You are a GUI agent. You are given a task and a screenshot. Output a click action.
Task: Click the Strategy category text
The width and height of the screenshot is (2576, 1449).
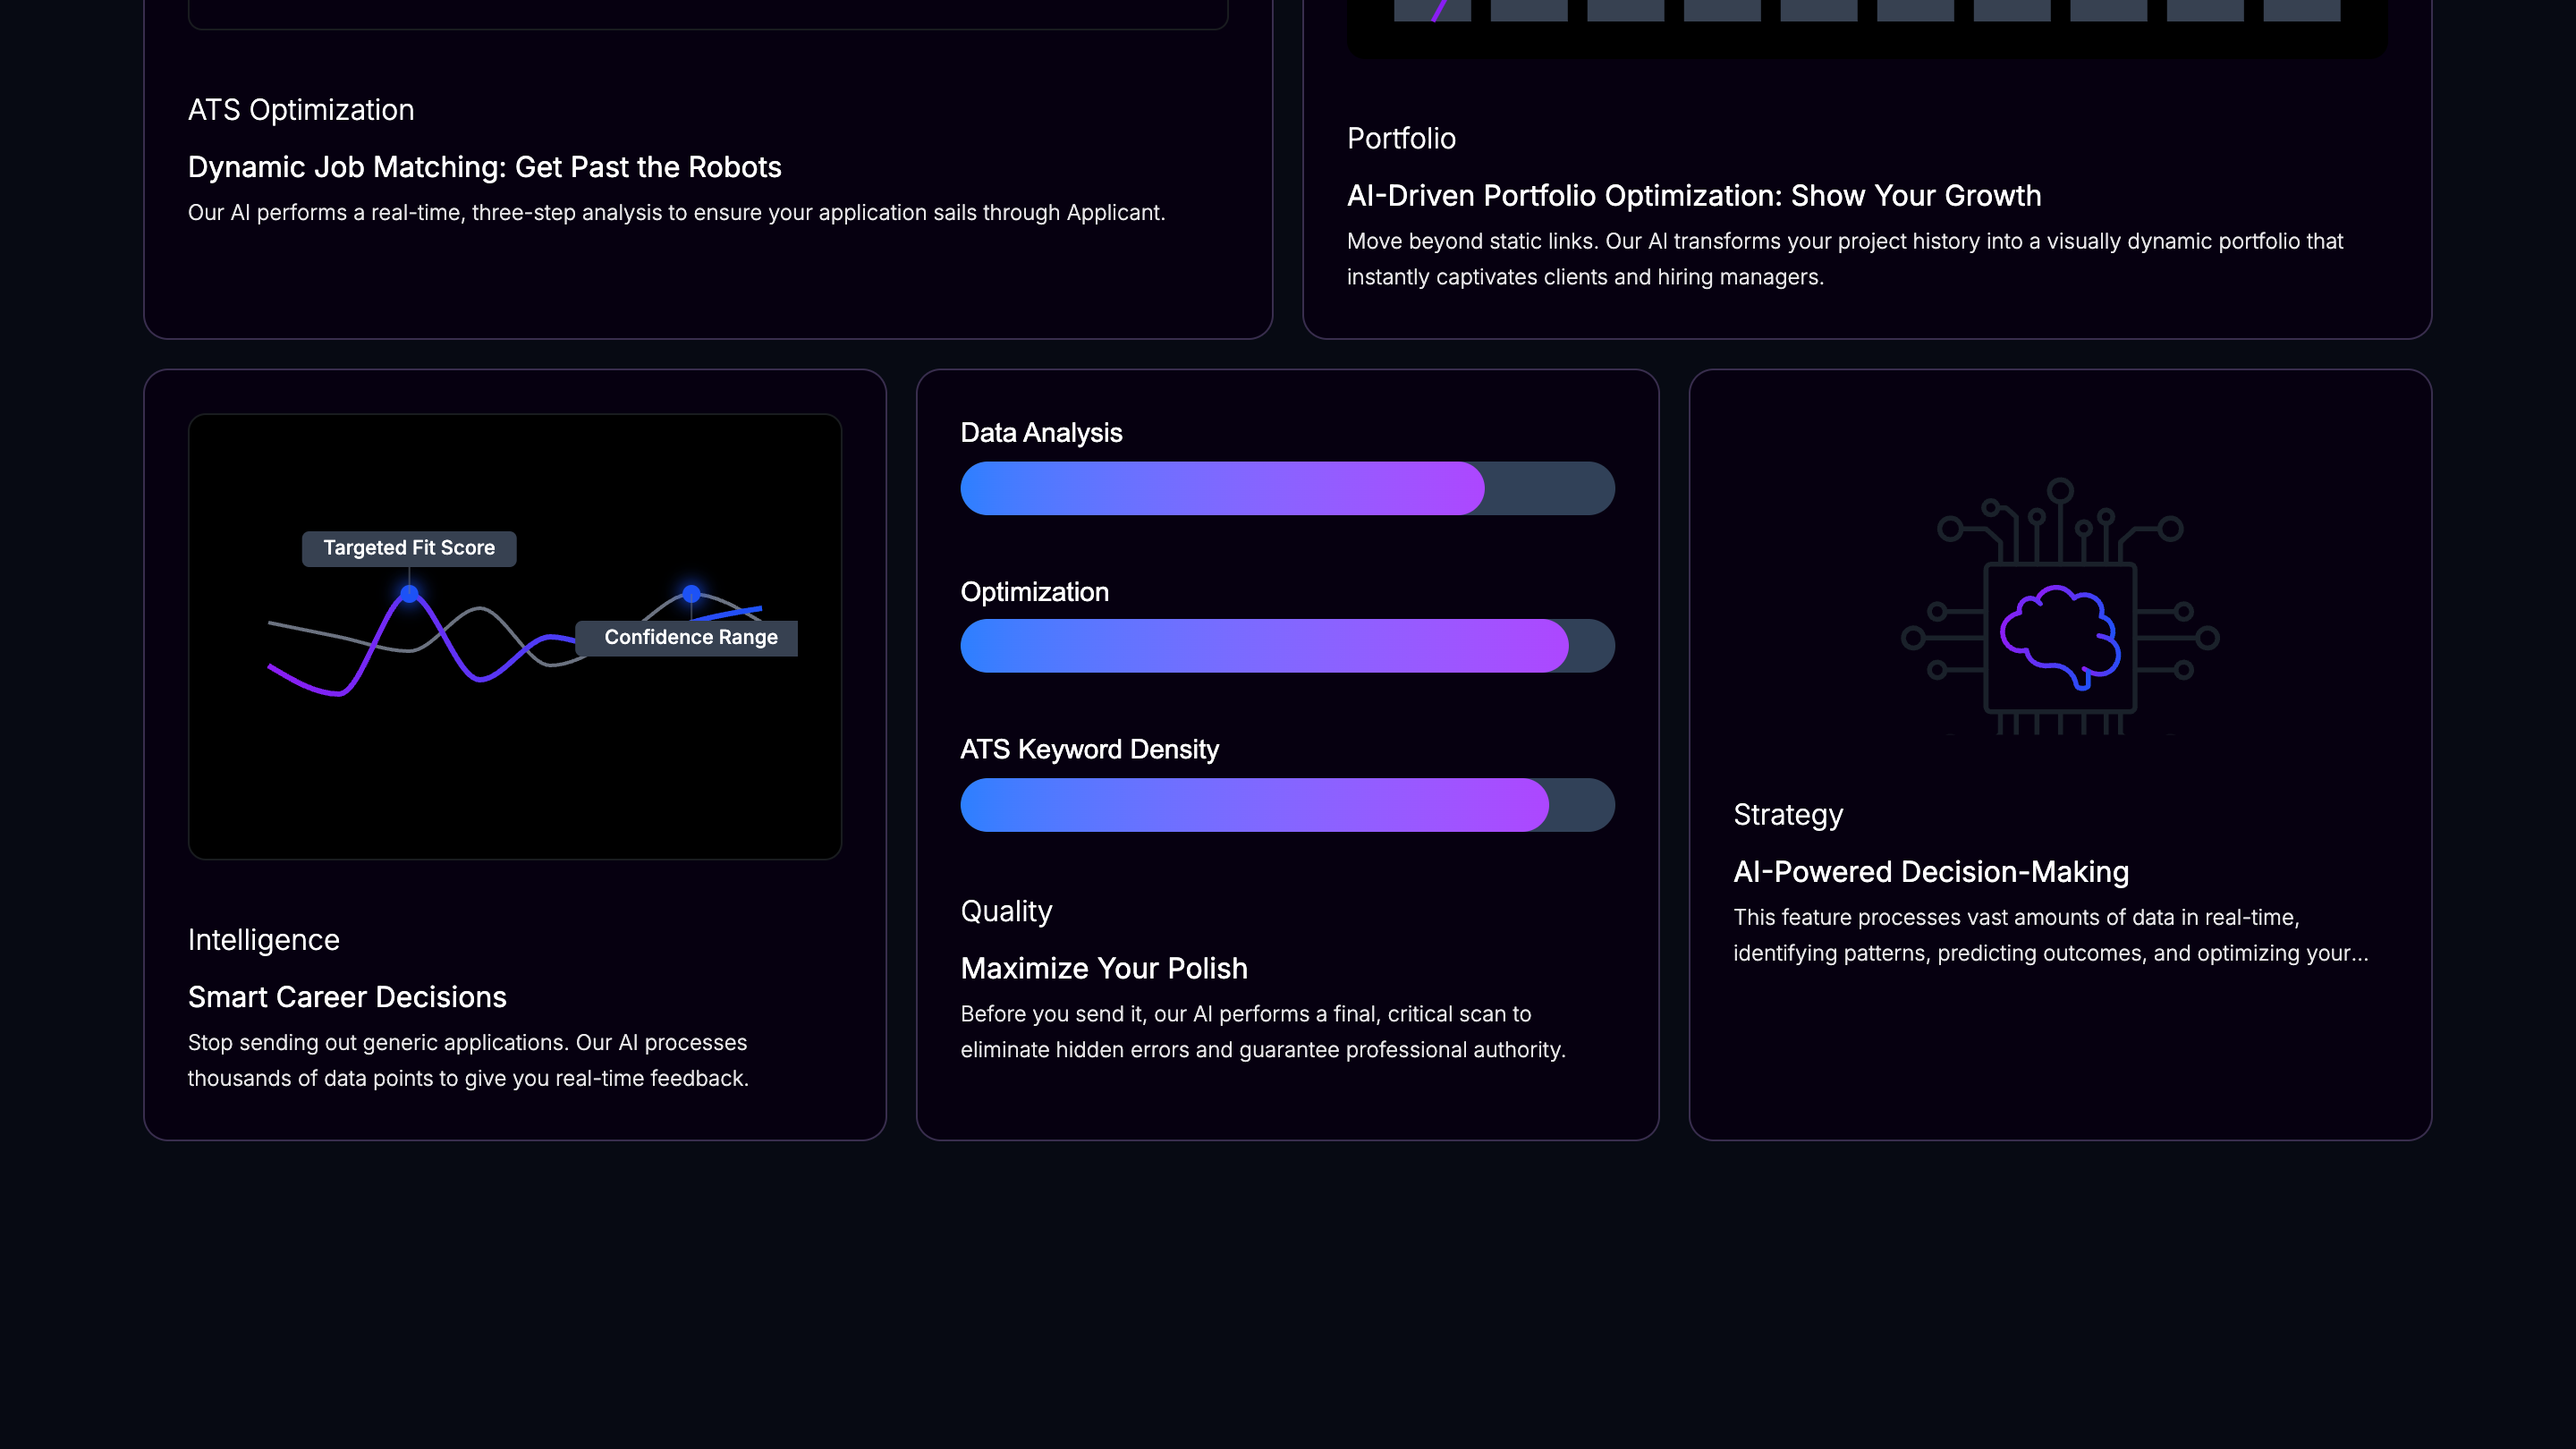(x=1788, y=815)
